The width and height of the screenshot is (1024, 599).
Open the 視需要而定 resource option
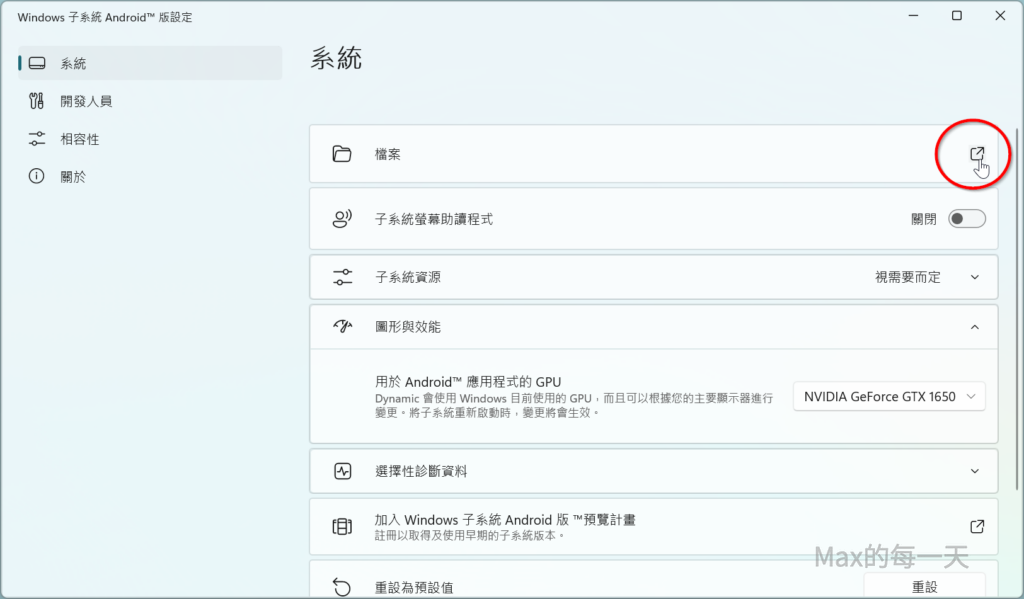coord(908,277)
